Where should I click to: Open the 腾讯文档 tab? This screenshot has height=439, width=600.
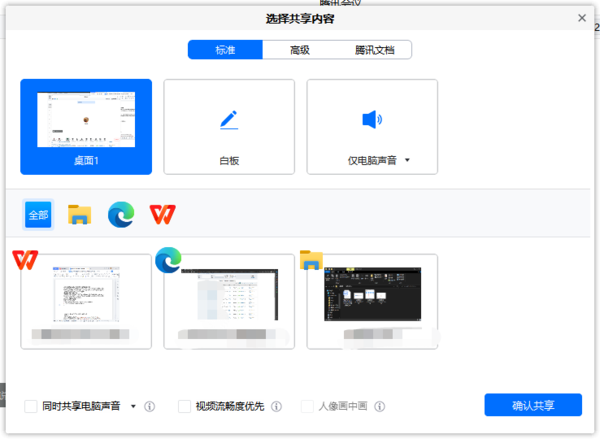[x=374, y=50]
